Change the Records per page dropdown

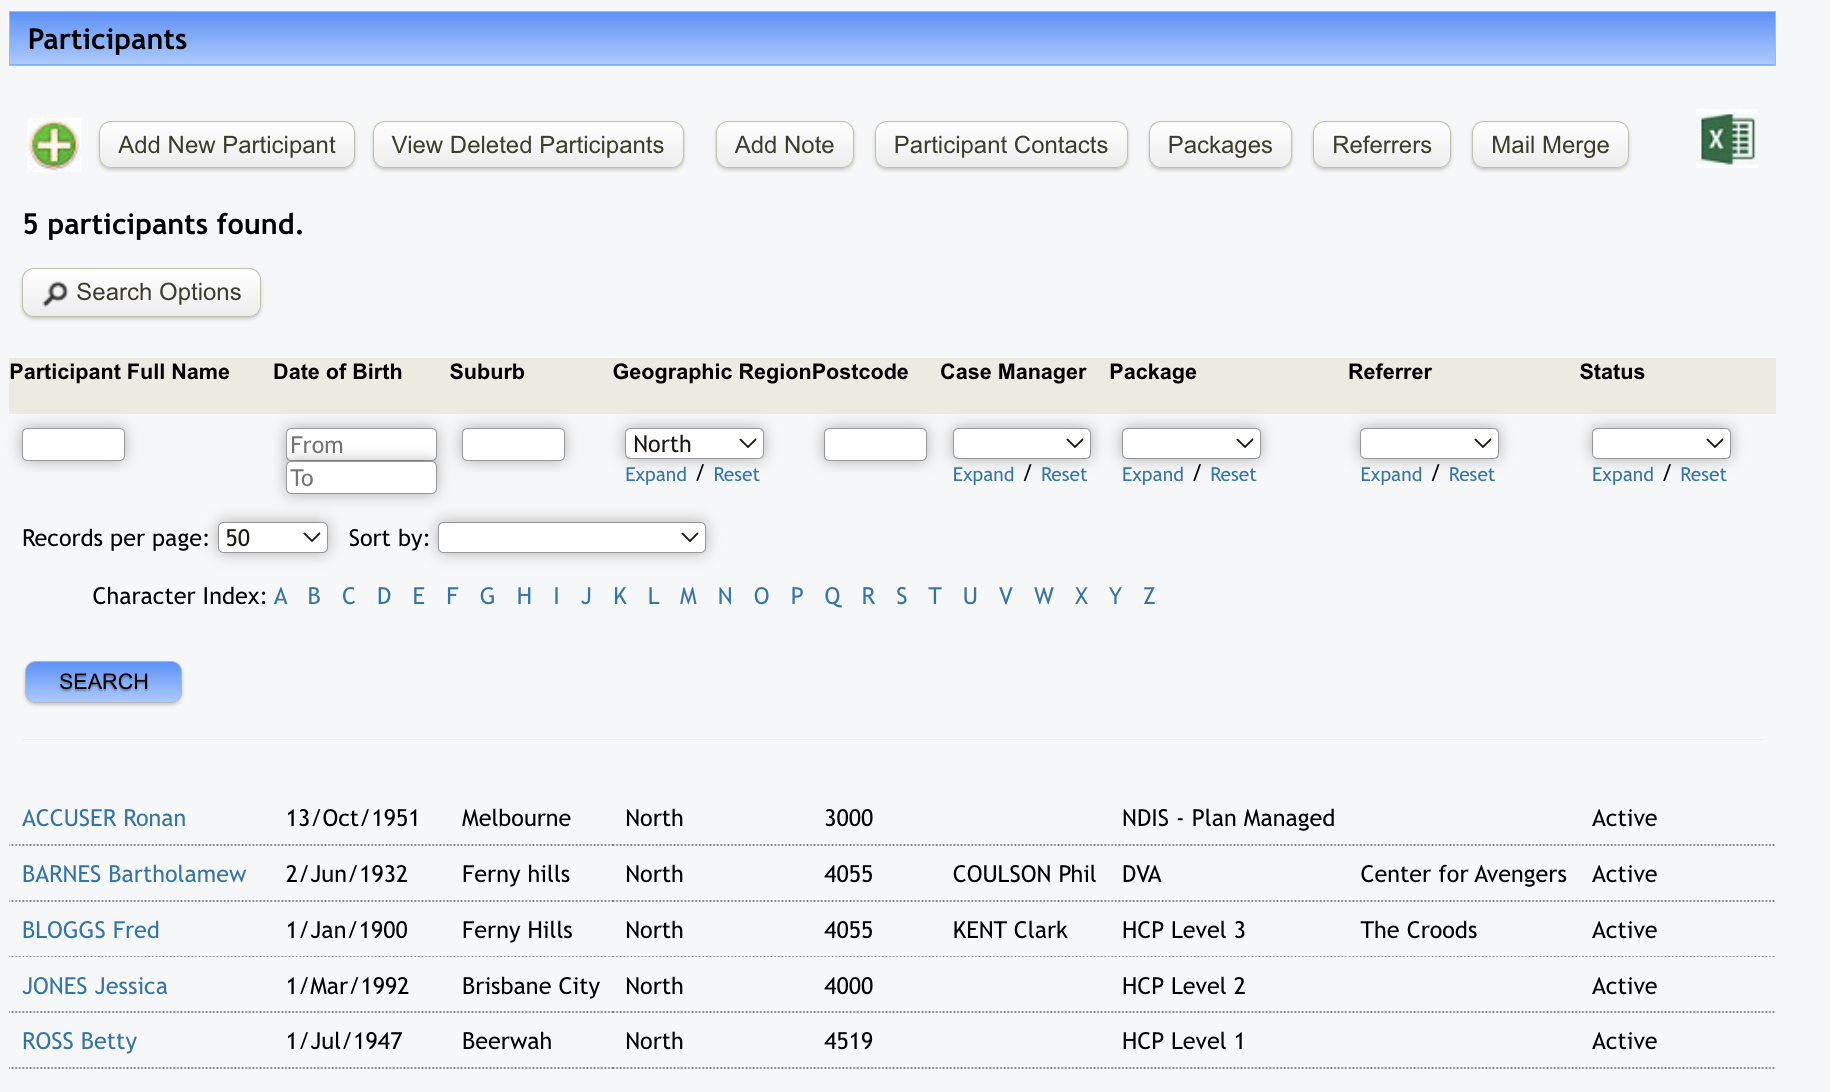pyautogui.click(x=272, y=538)
